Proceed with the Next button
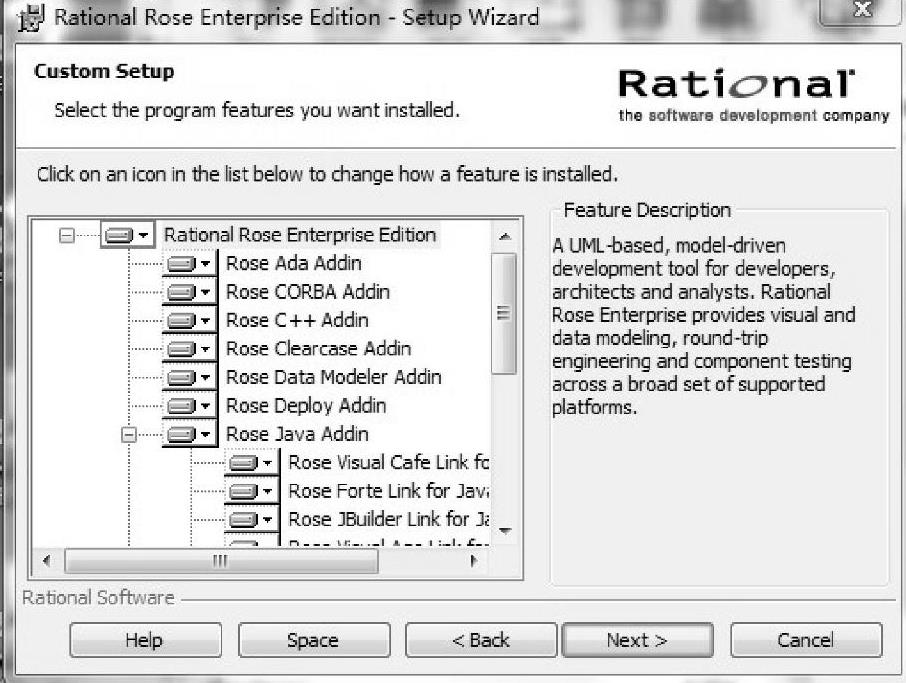Screen dimensions: 906x683 (637, 640)
